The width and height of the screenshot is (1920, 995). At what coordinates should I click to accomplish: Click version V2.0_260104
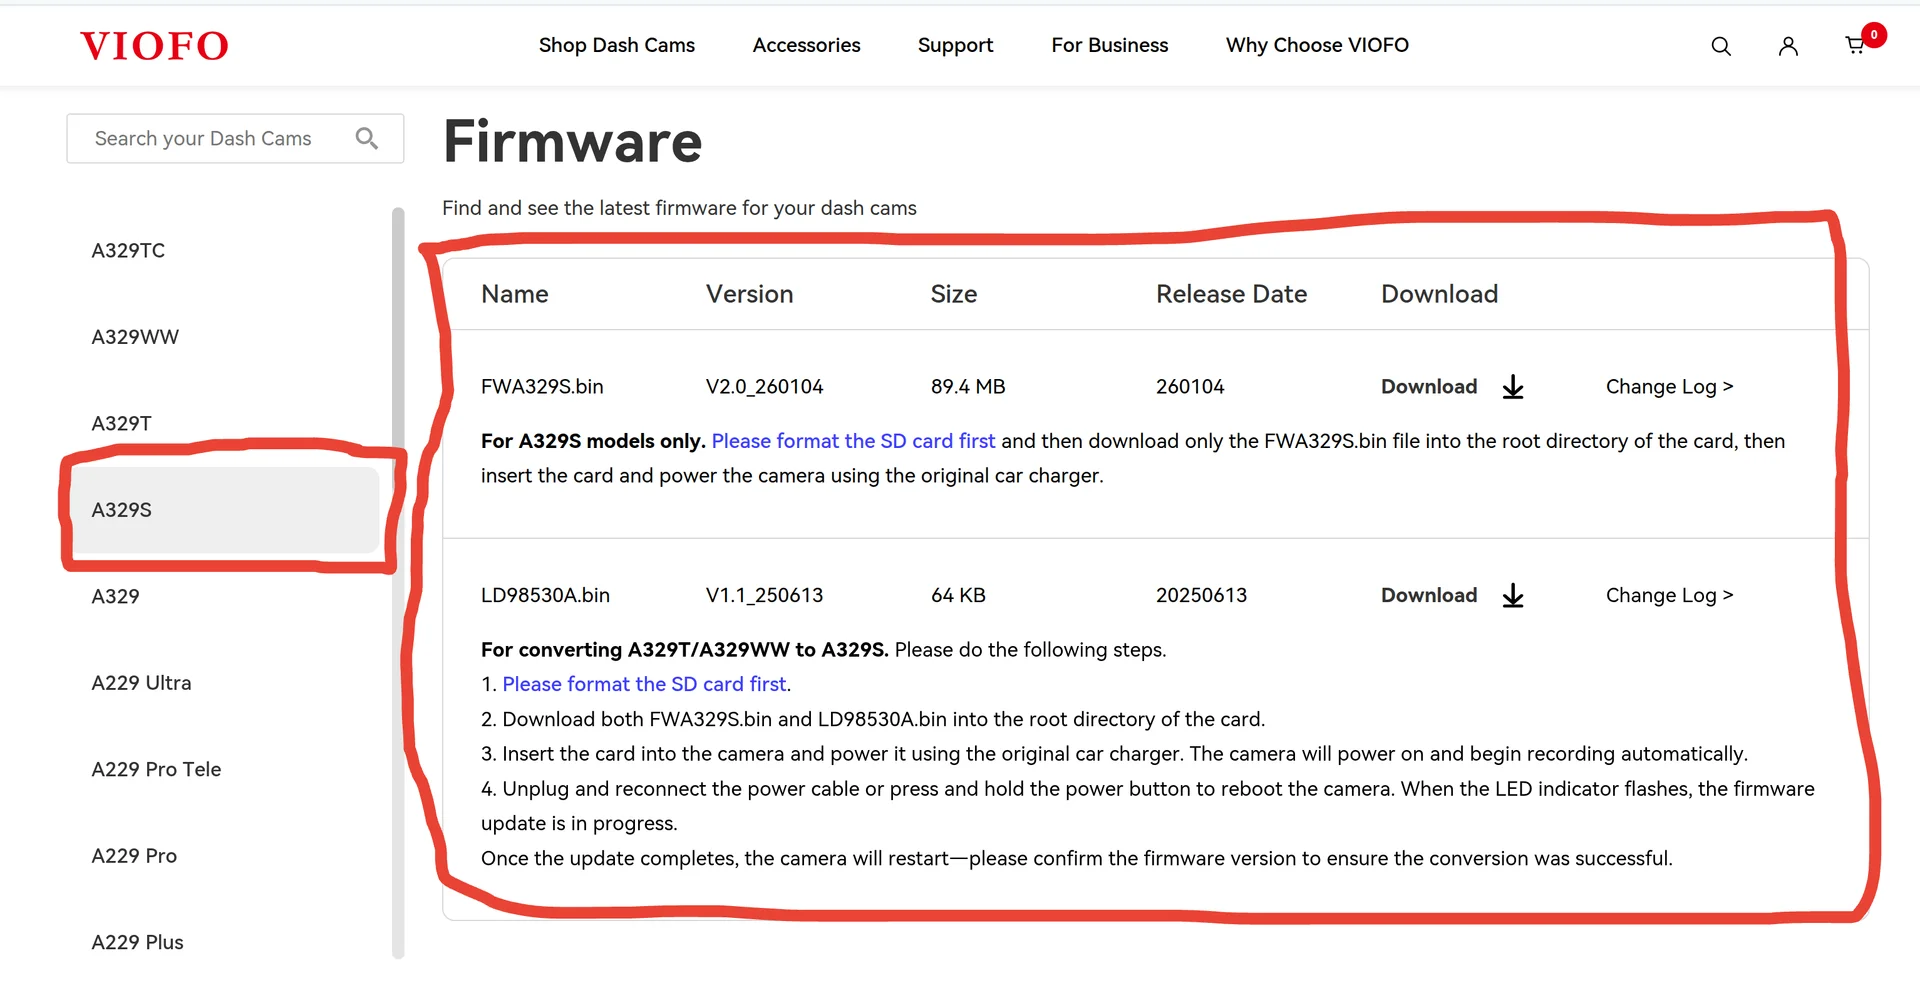(x=764, y=387)
